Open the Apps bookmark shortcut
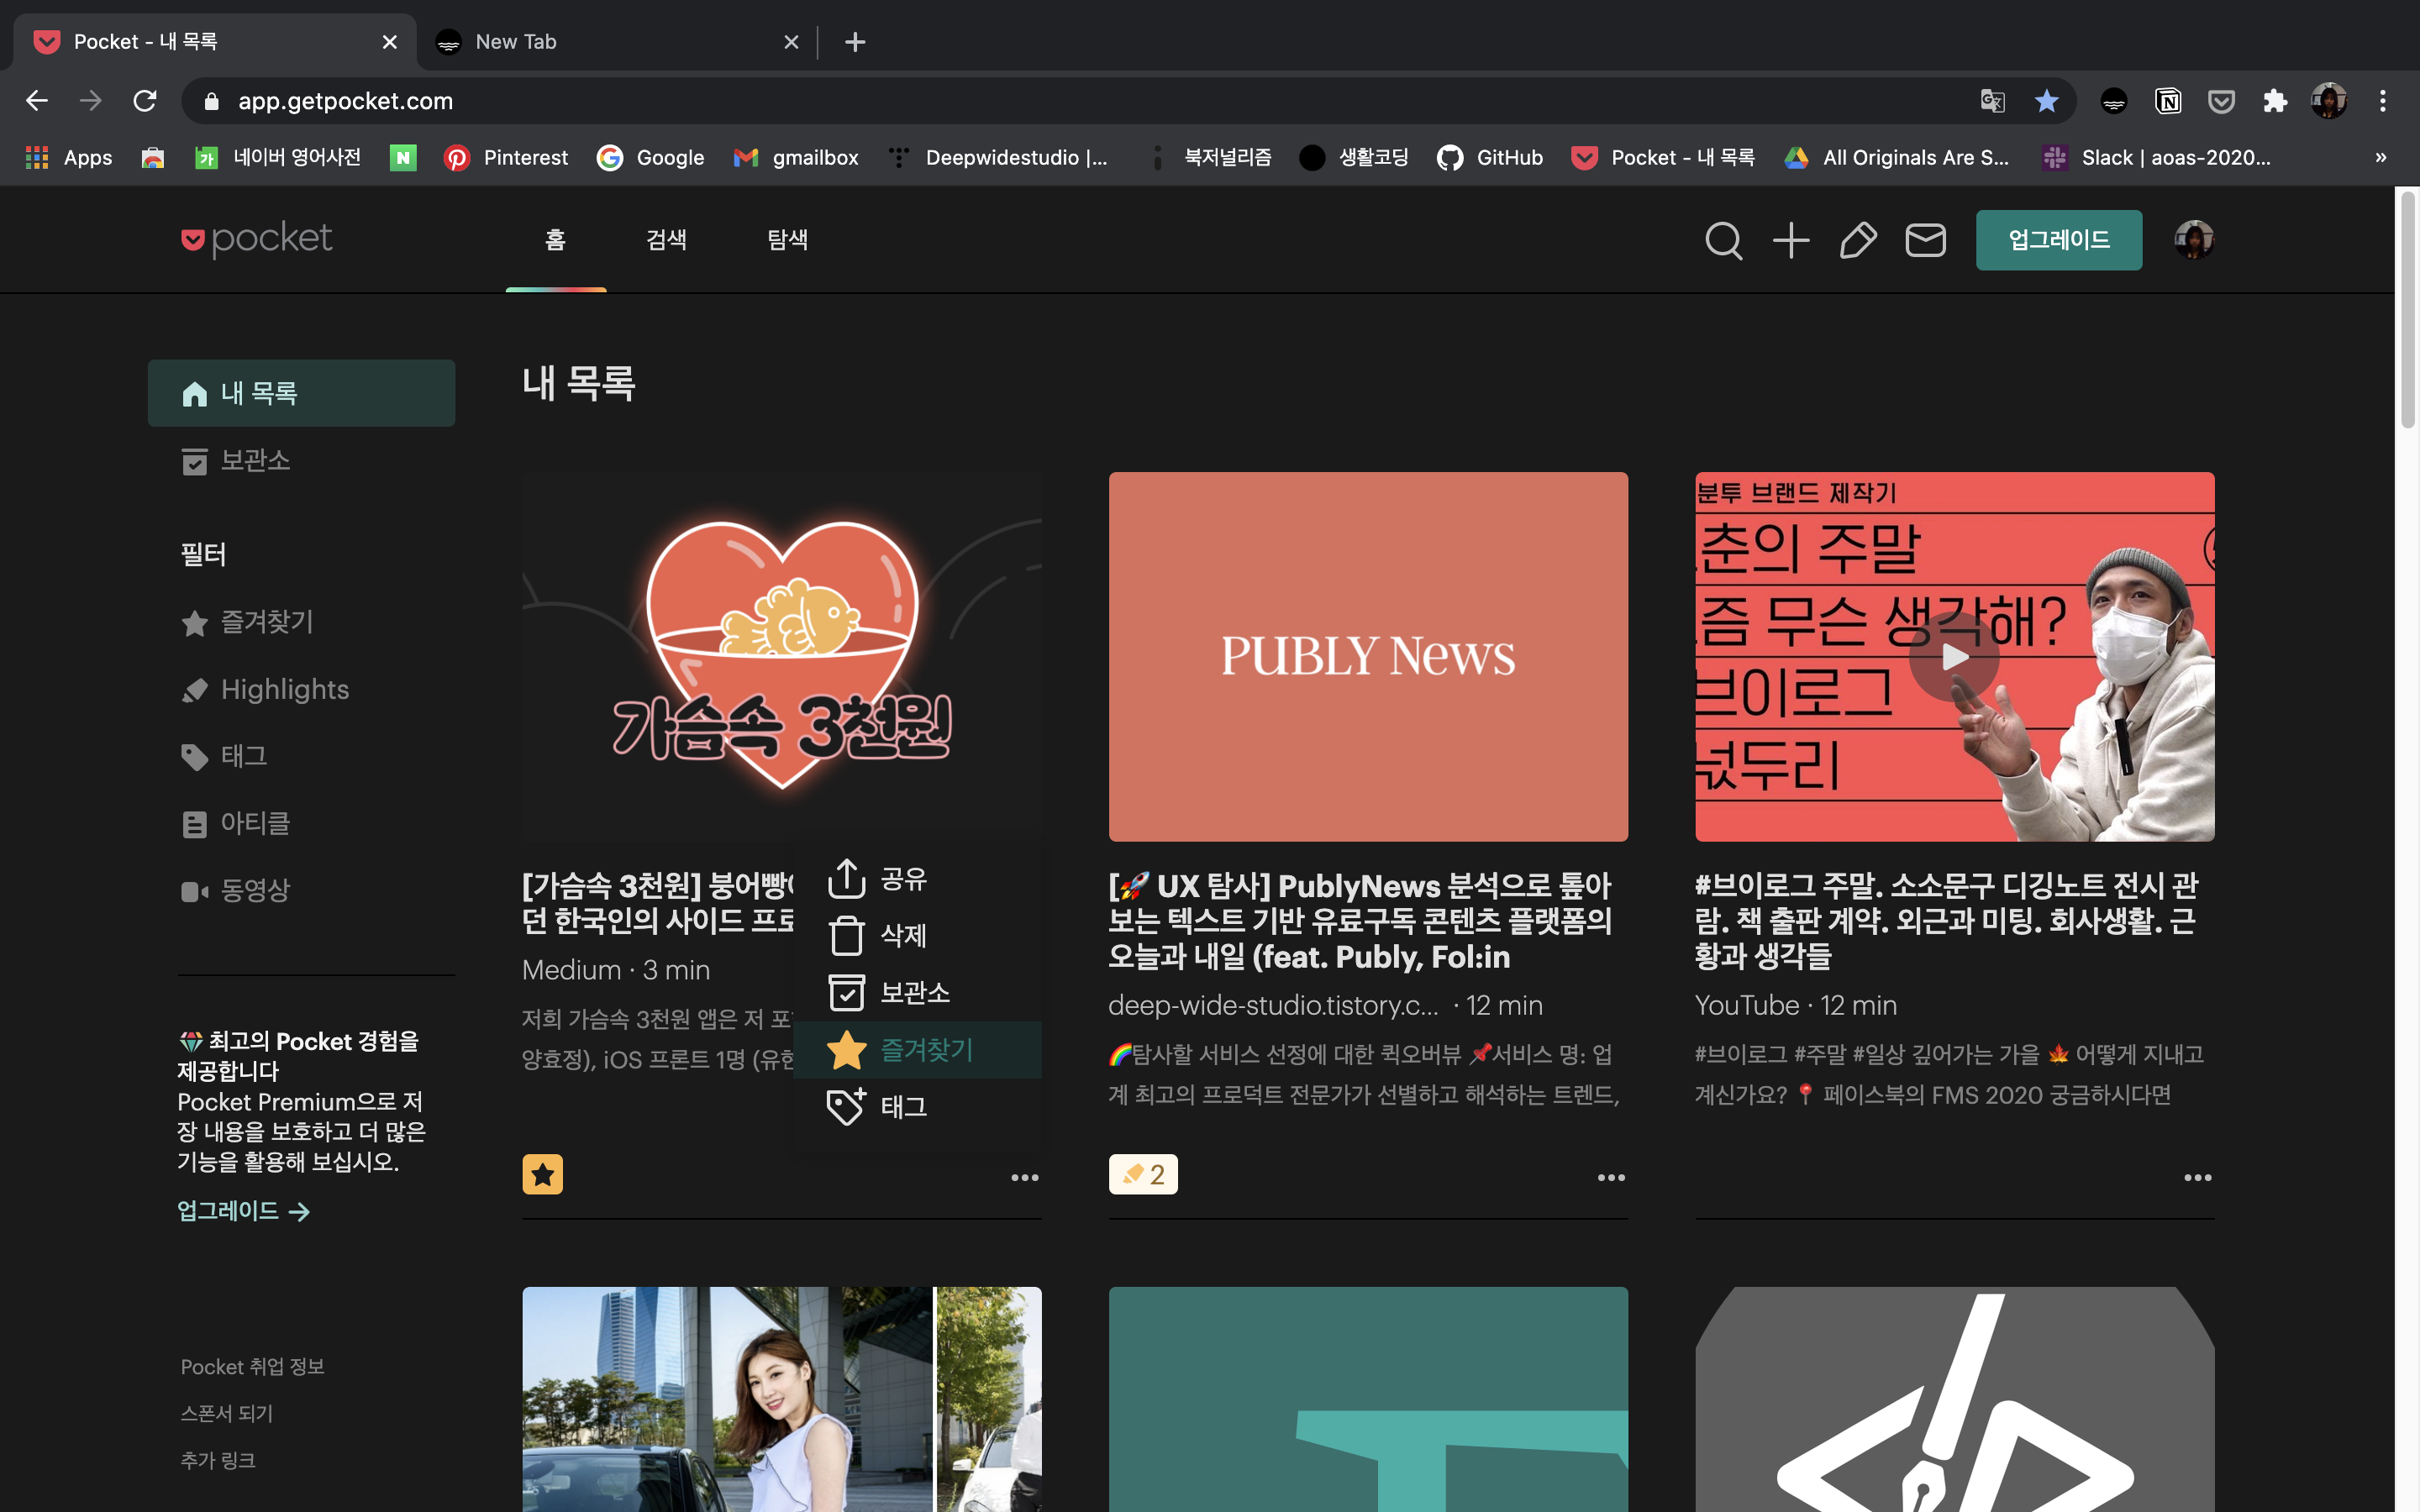Screen dimensions: 2420x1512 coord(68,157)
